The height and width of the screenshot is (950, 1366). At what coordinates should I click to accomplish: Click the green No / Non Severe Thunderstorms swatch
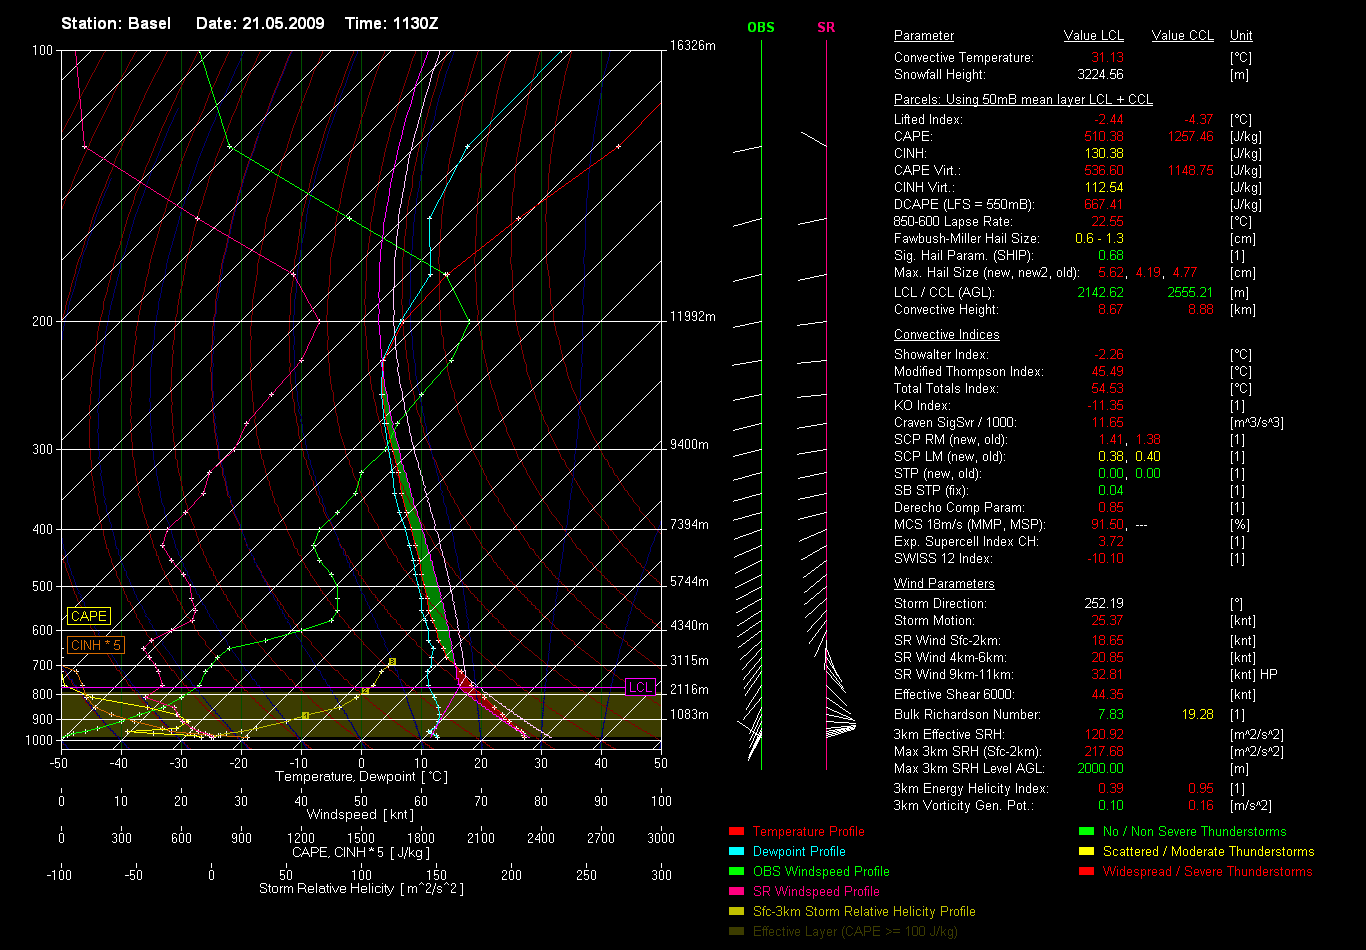[1086, 831]
